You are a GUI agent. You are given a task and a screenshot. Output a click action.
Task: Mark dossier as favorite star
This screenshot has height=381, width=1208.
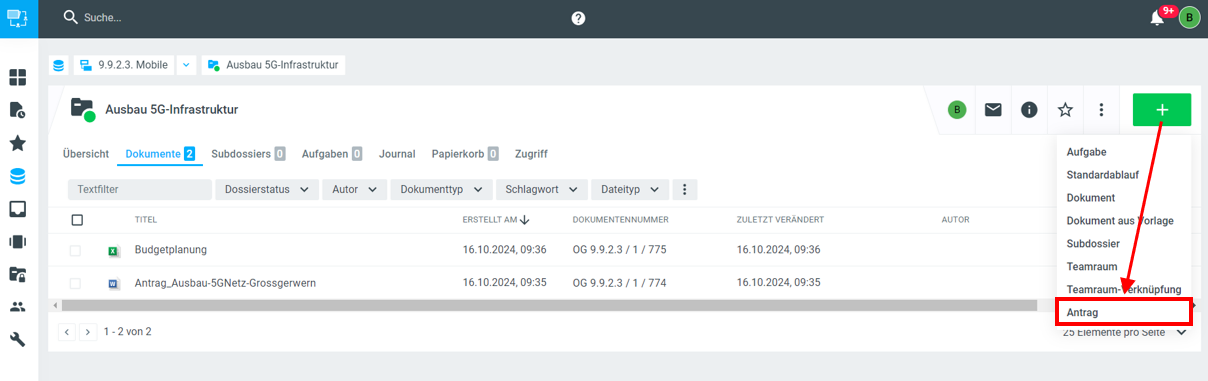click(1065, 110)
